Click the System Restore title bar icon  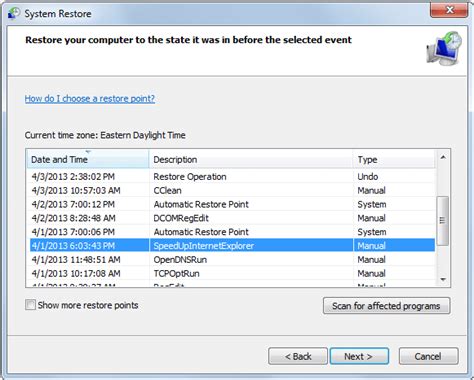(x=14, y=13)
